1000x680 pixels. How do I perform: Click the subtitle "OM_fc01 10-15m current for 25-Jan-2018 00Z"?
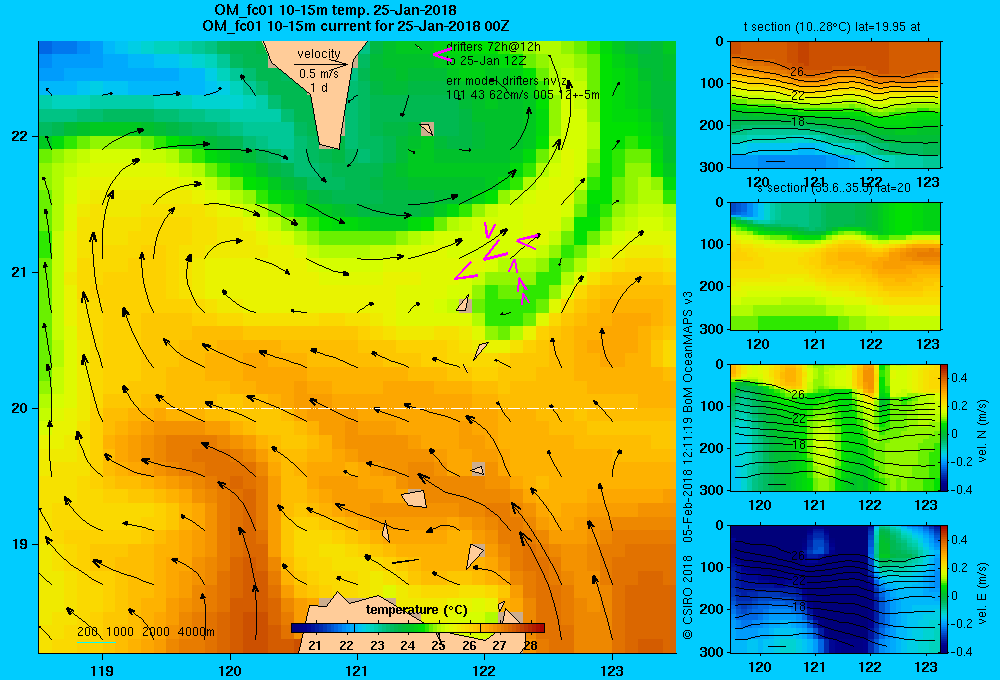click(x=355, y=26)
